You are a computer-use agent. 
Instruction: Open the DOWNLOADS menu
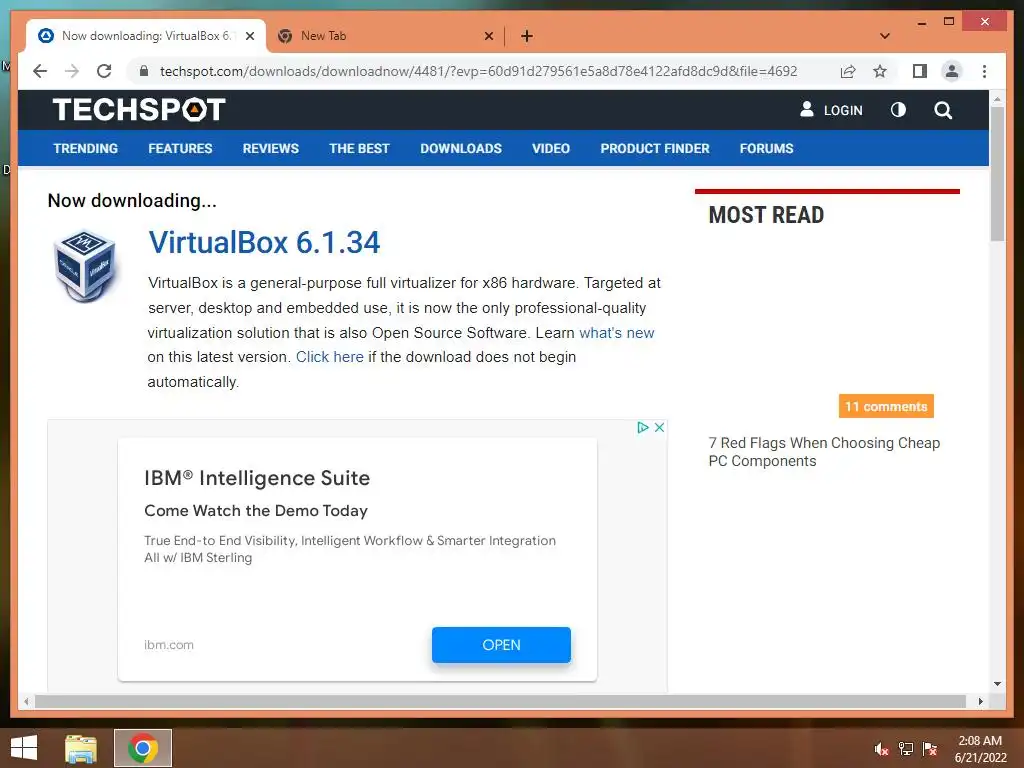click(x=461, y=148)
